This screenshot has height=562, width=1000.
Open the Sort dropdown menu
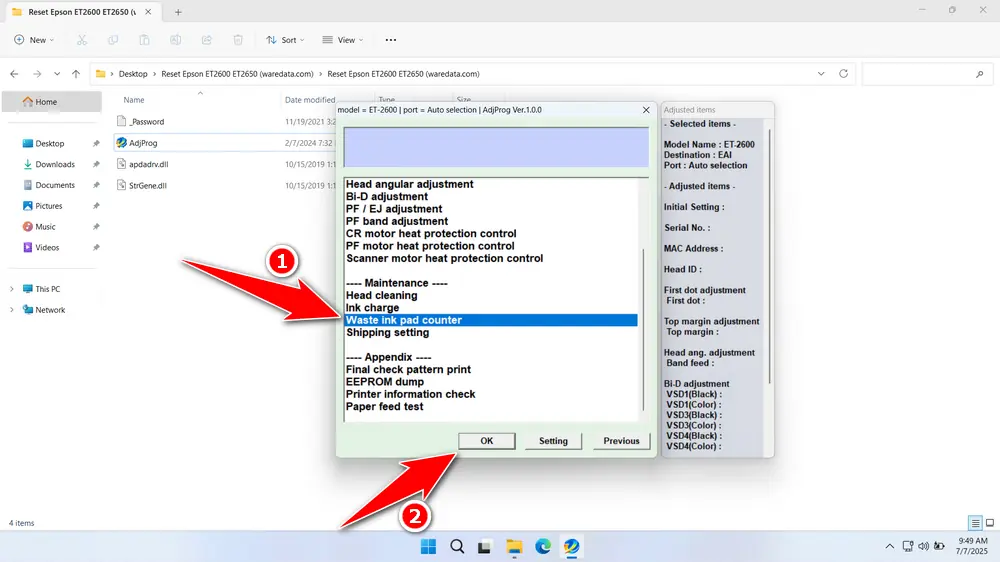click(x=285, y=40)
